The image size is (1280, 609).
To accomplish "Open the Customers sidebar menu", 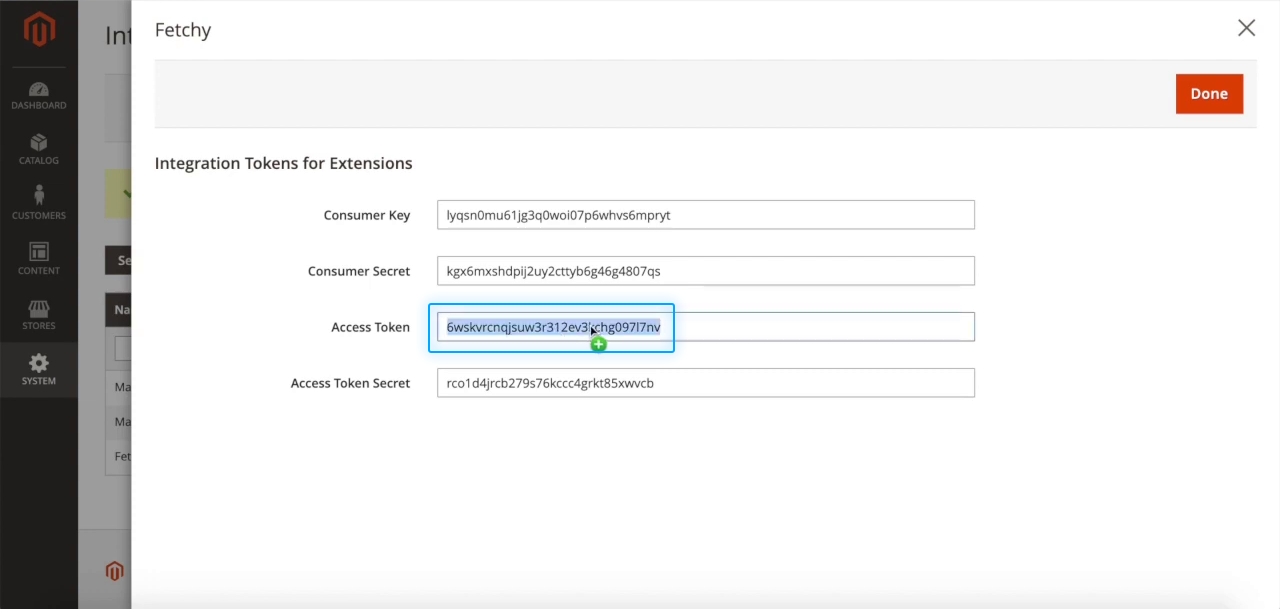I will 39,203.
